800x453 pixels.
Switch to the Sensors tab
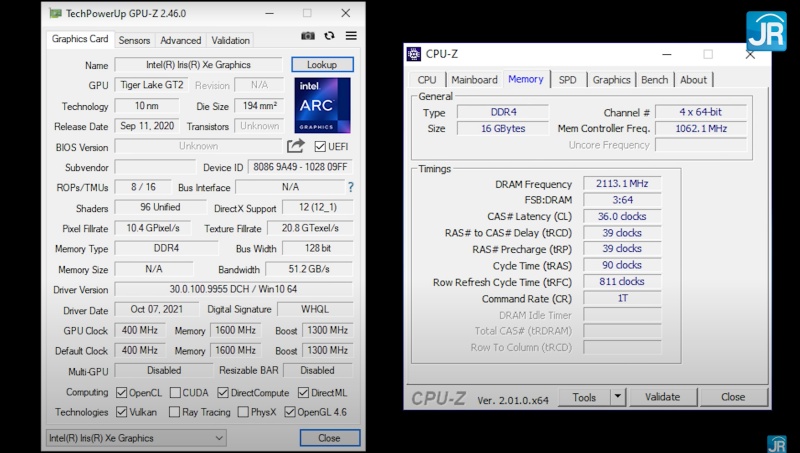pos(134,40)
